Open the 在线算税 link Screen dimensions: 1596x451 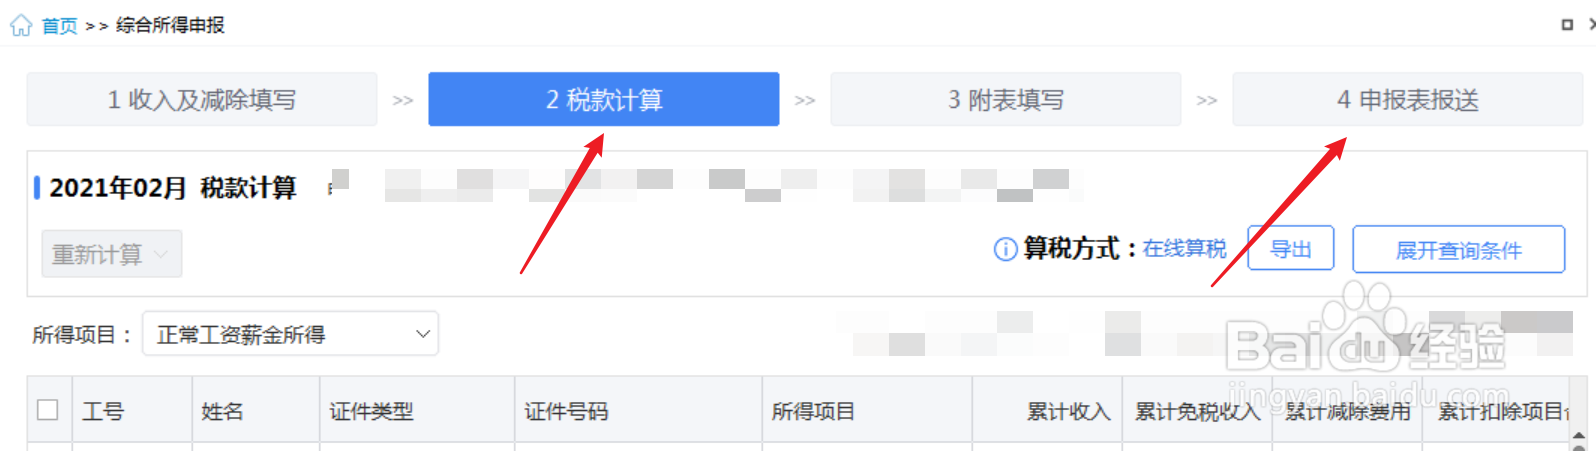1184,249
